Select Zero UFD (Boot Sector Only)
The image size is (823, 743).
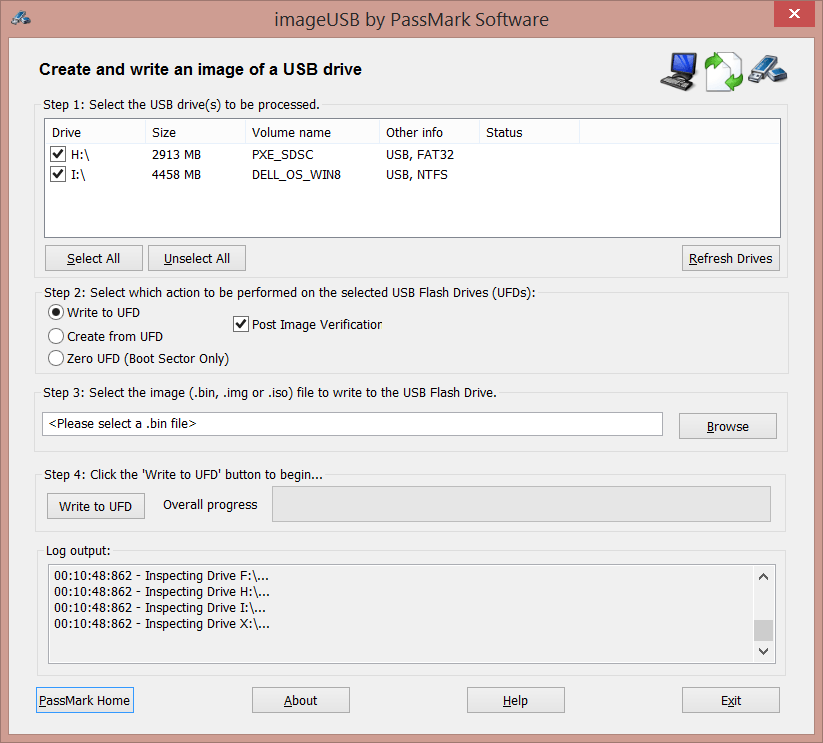57,358
